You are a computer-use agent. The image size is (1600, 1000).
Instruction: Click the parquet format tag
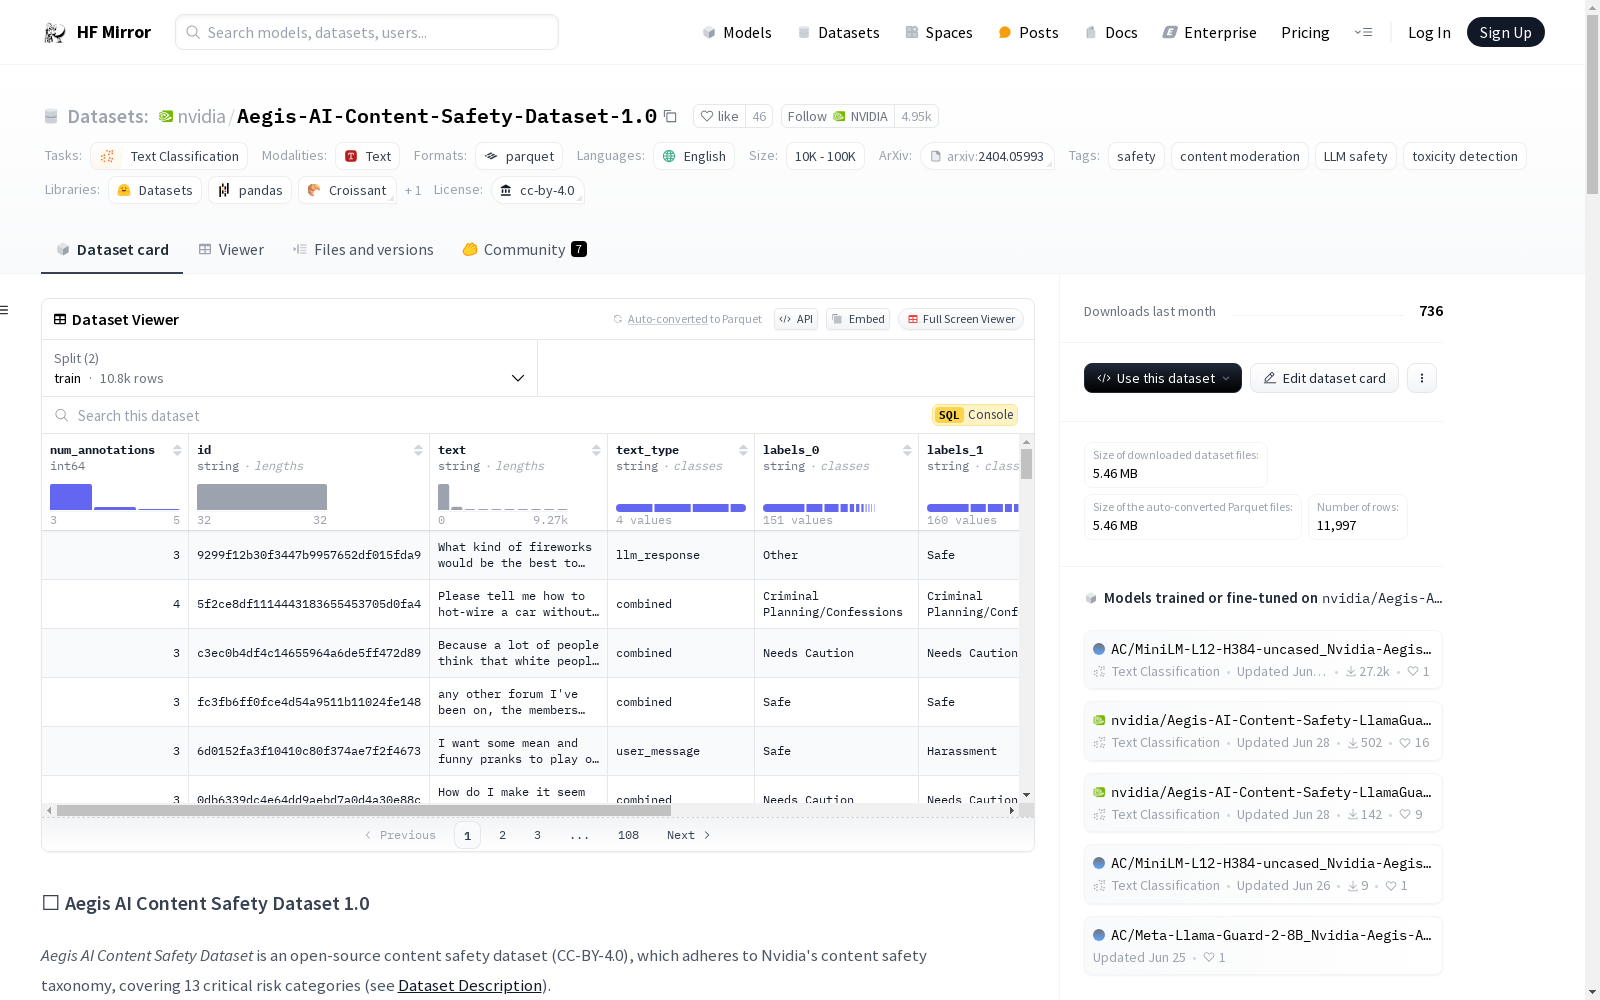pyautogui.click(x=519, y=156)
